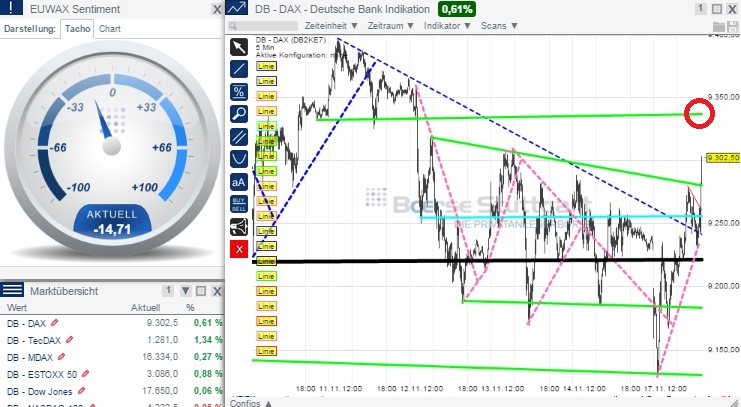Viewport: 741px width, 407px height.
Task: Click the yellow 9.302,50 price label on chart
Action: click(722, 157)
